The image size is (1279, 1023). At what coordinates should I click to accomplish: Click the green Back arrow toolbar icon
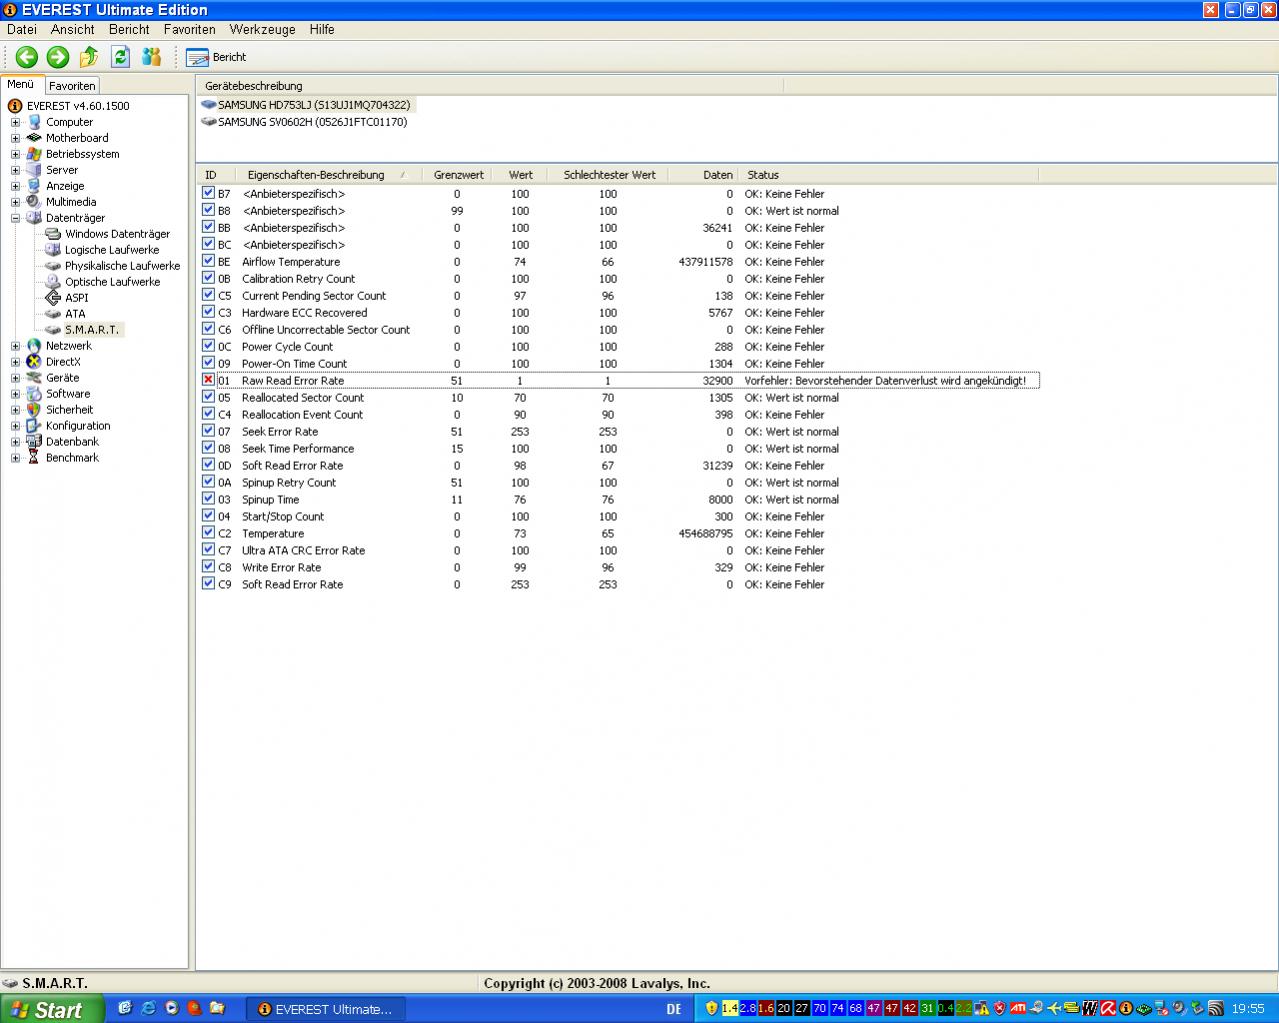(x=26, y=57)
